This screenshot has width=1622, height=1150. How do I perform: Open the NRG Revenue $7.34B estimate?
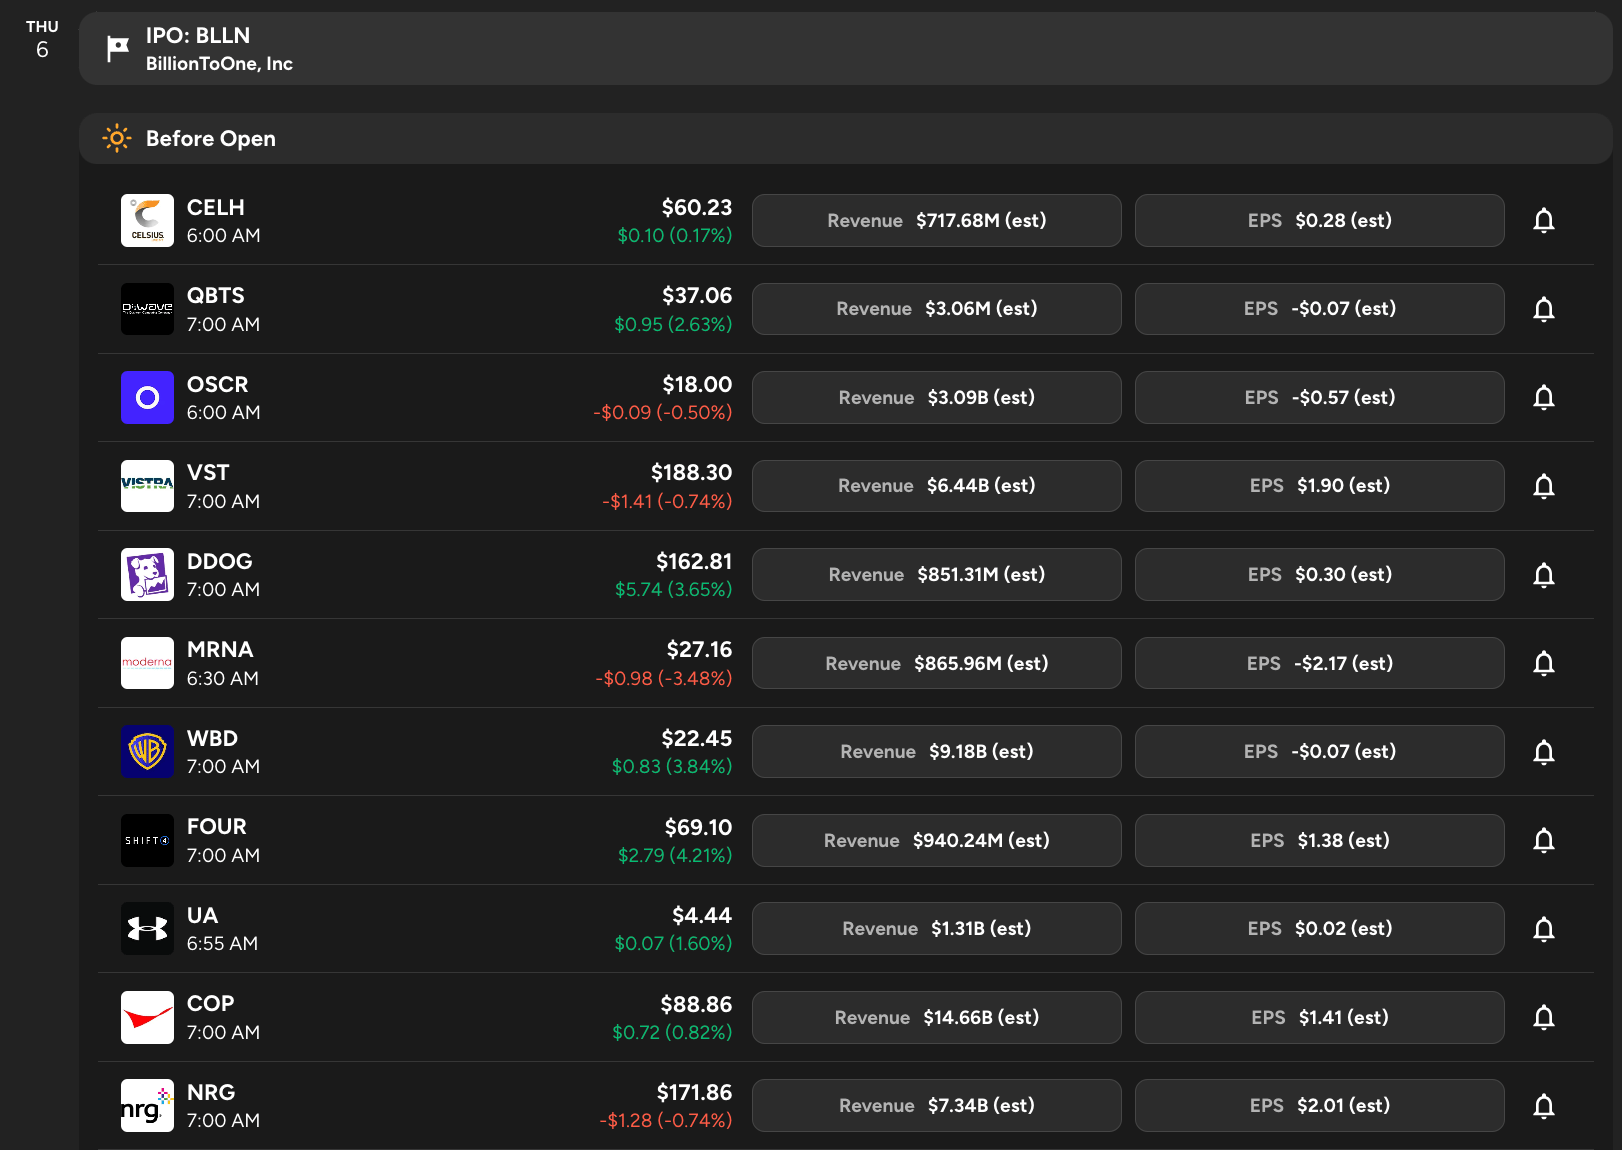pos(937,1106)
